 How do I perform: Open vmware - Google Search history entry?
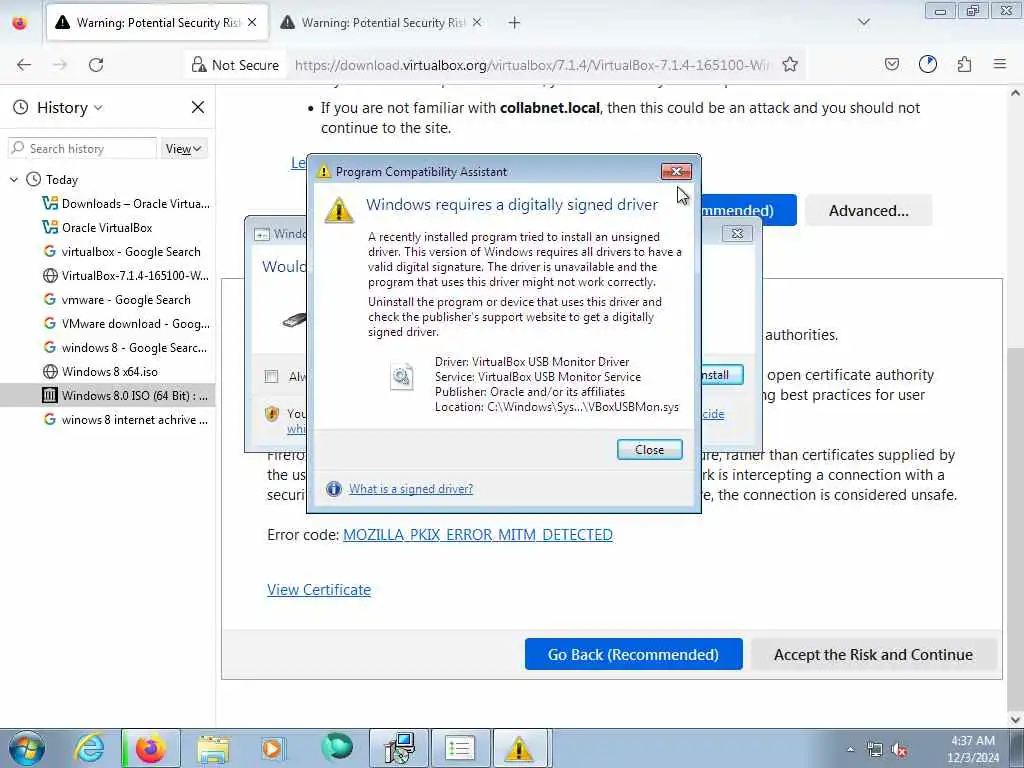117,300
